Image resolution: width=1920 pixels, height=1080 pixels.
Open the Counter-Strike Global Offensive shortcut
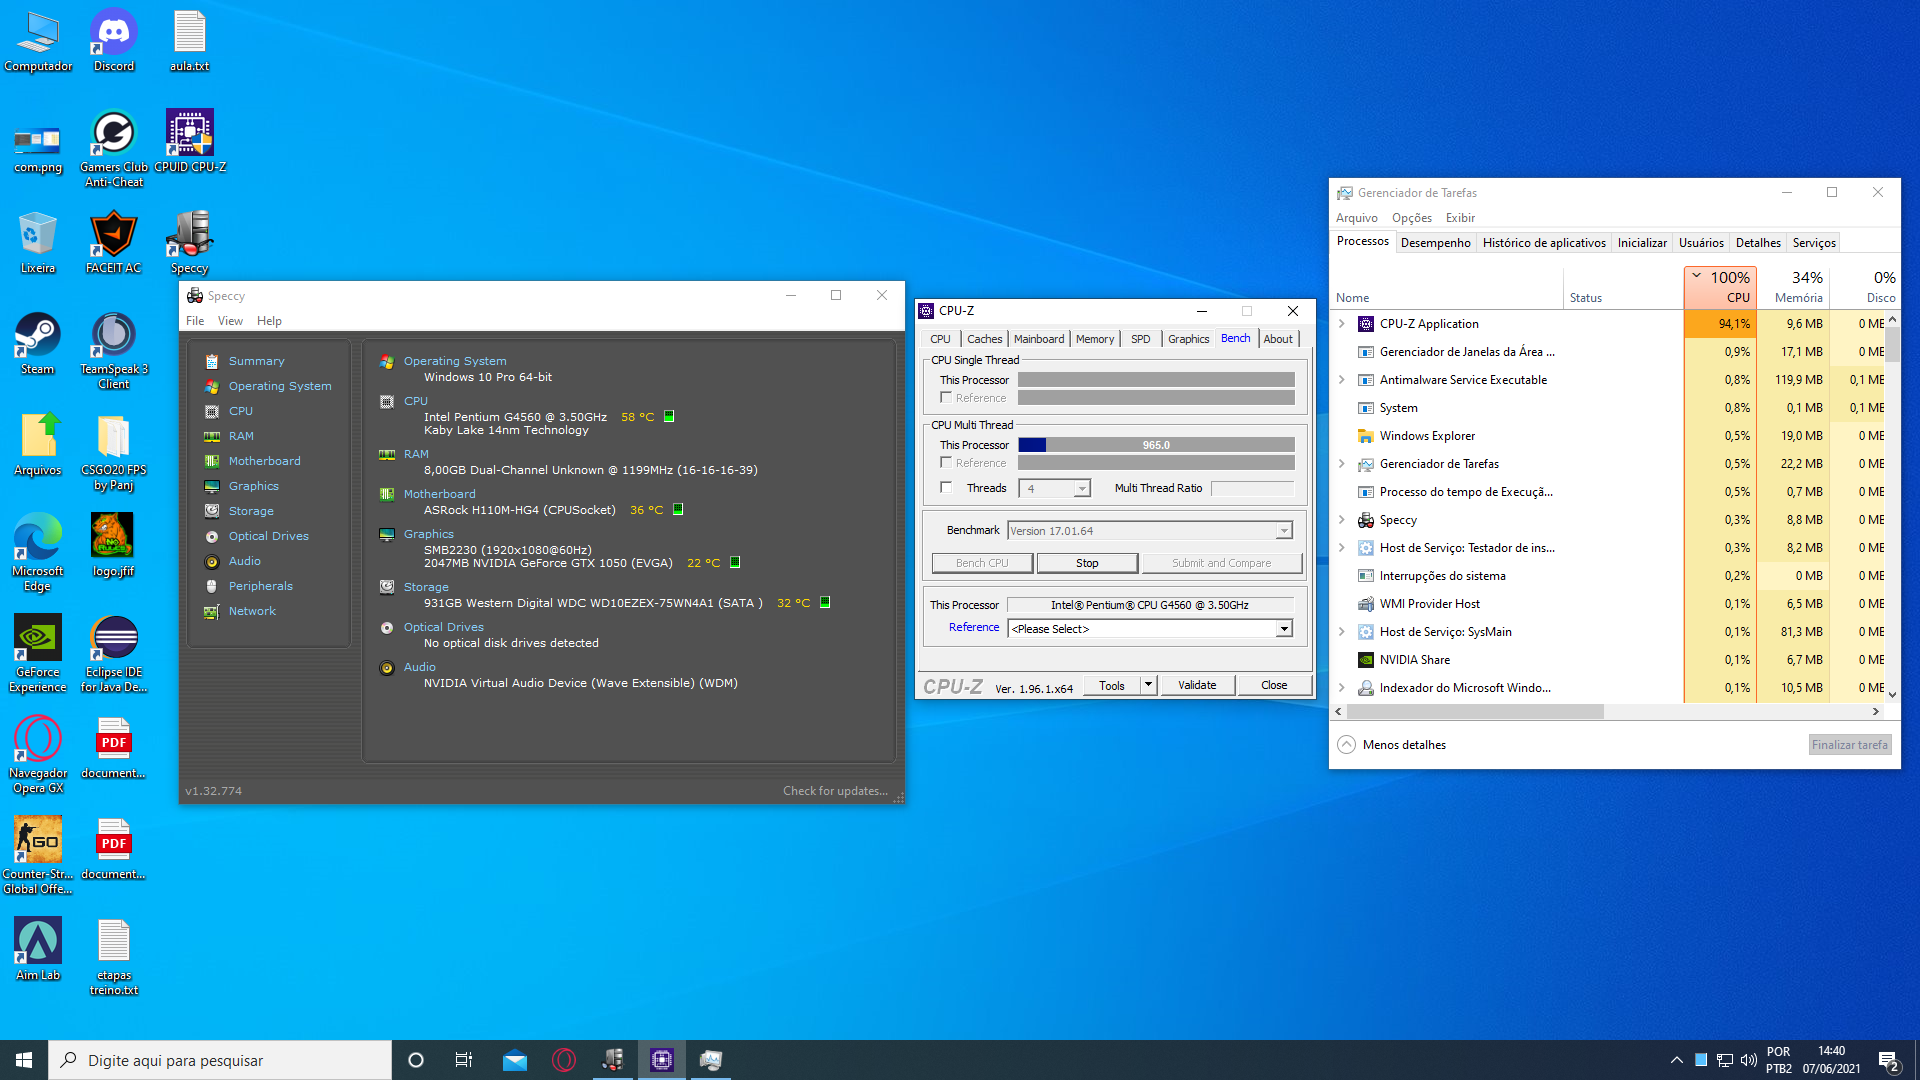[38, 855]
